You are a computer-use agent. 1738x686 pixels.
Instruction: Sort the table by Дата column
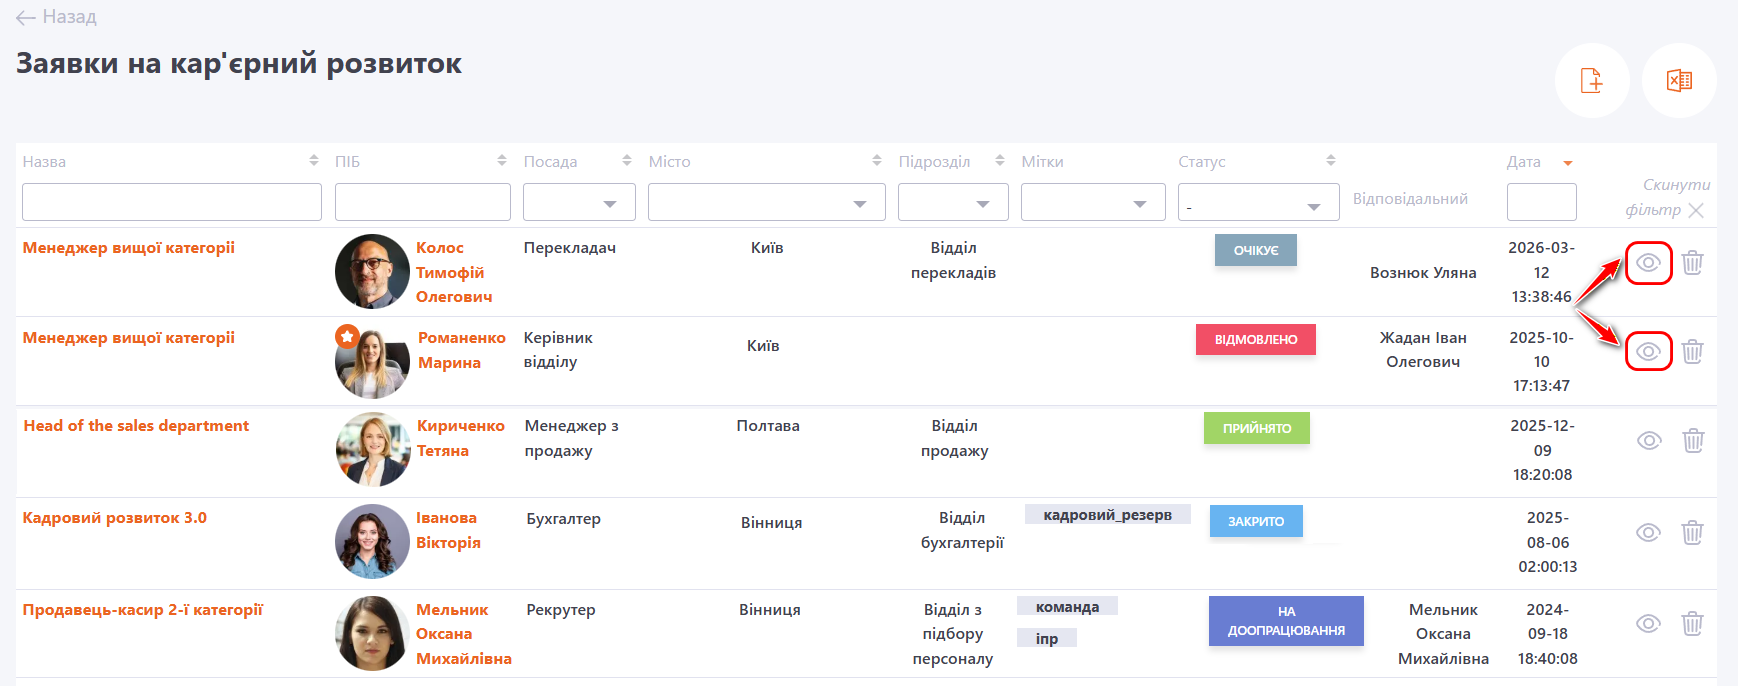pyautogui.click(x=1524, y=162)
